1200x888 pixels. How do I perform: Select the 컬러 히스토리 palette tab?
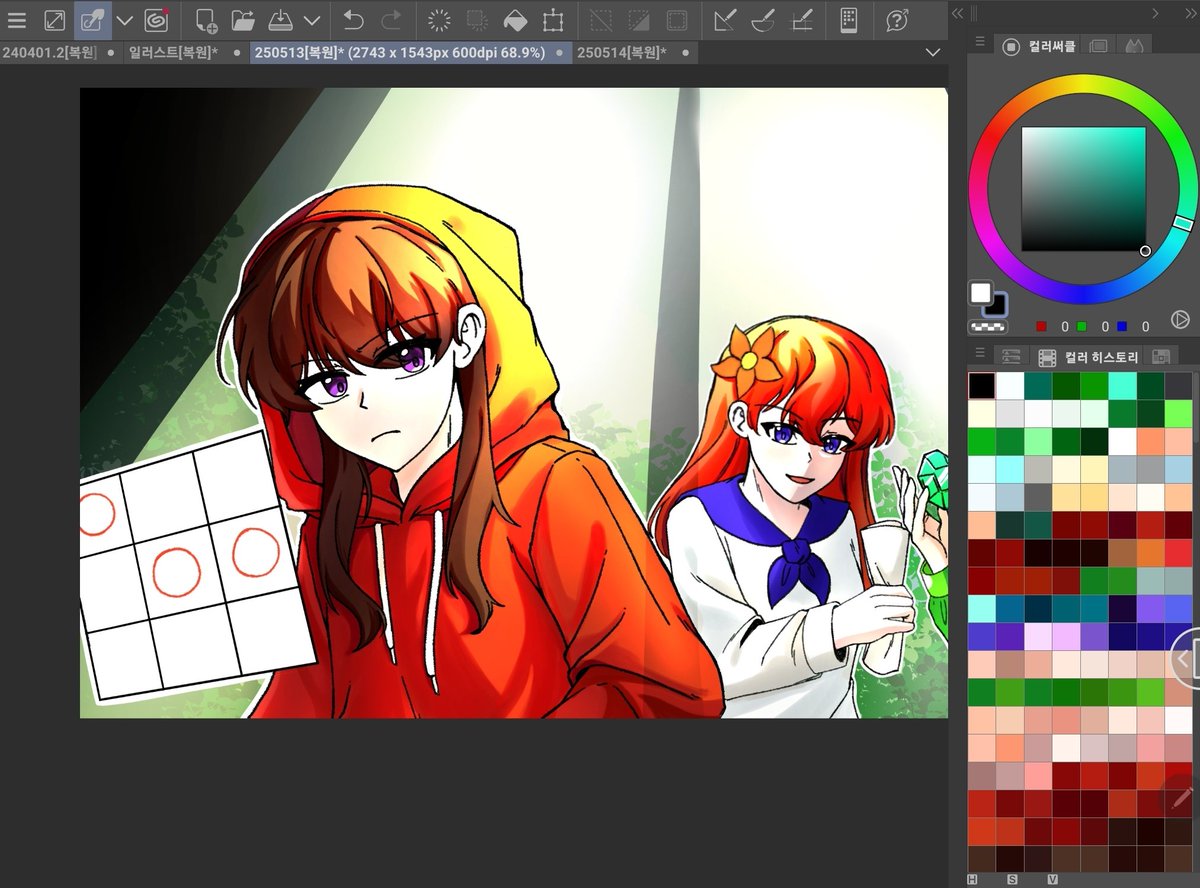click(1090, 357)
